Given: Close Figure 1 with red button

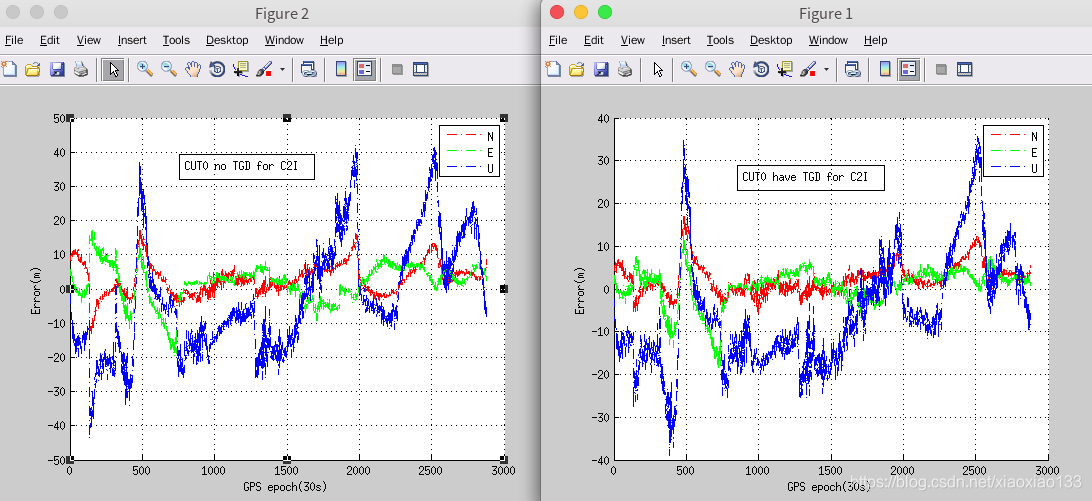Looking at the screenshot, I should [556, 12].
